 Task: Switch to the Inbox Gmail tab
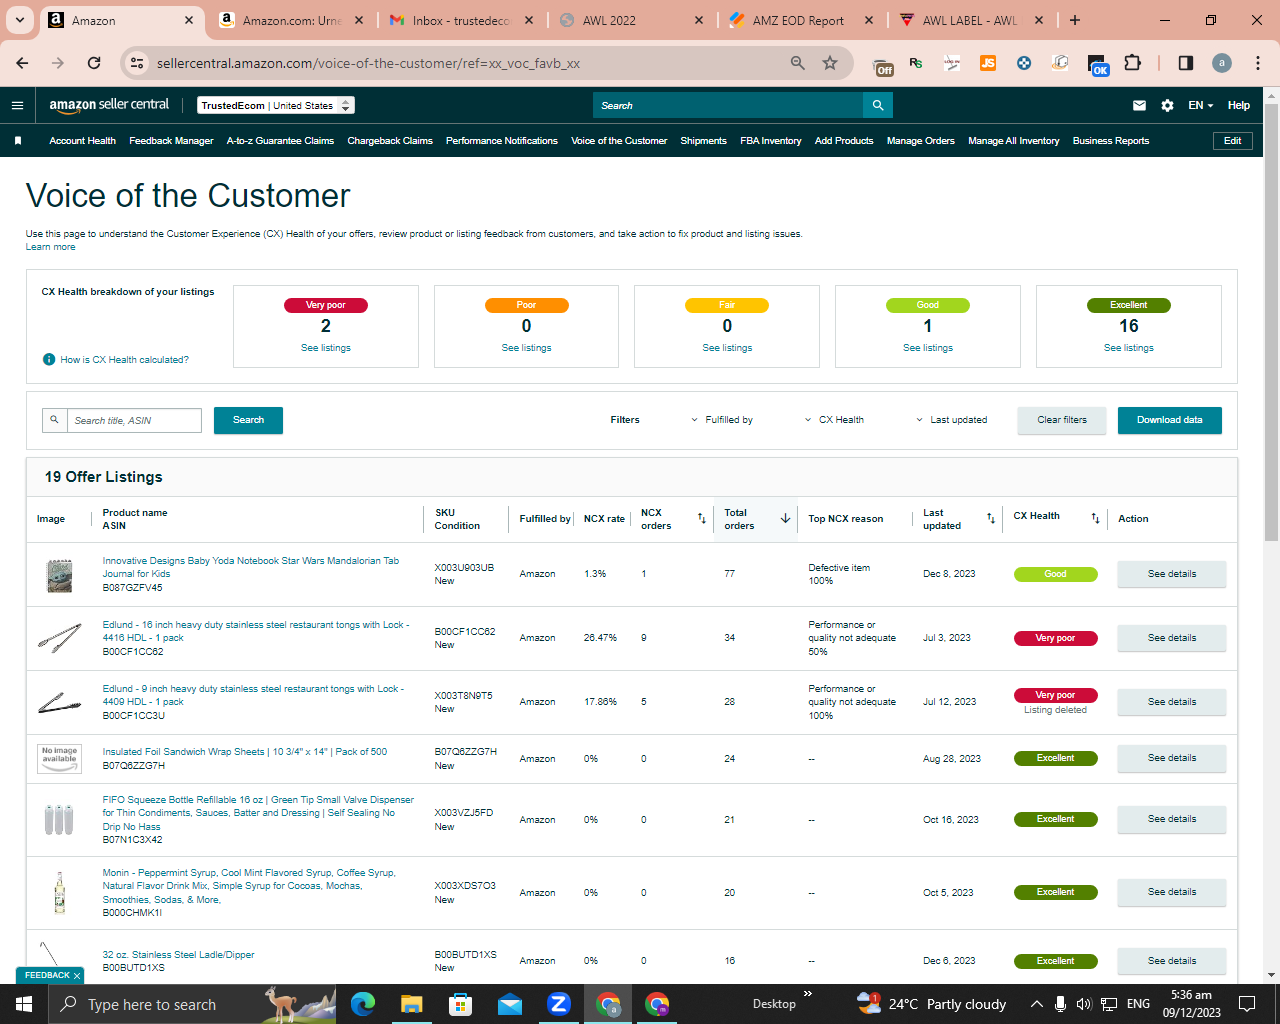point(462,20)
